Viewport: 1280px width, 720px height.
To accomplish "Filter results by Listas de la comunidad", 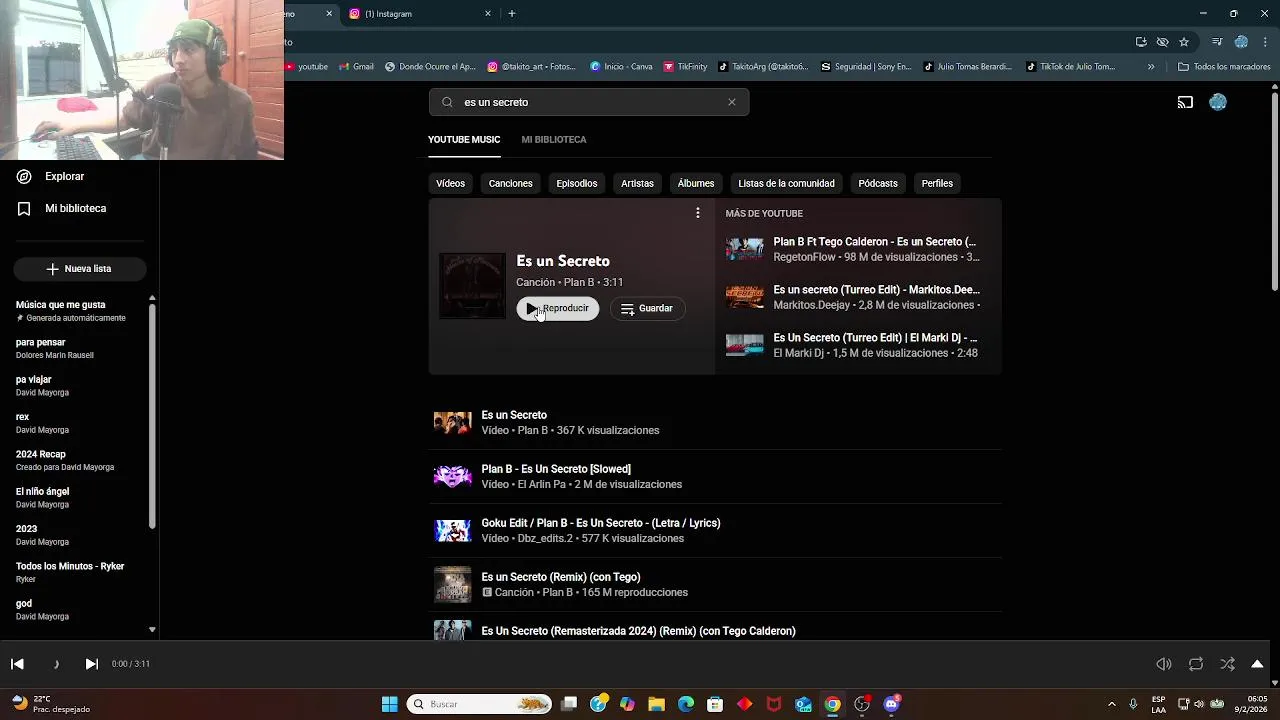I will 786,183.
